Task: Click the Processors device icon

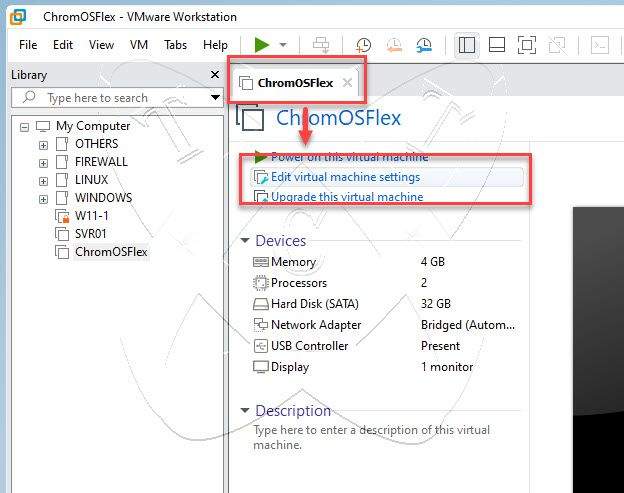Action: [261, 283]
